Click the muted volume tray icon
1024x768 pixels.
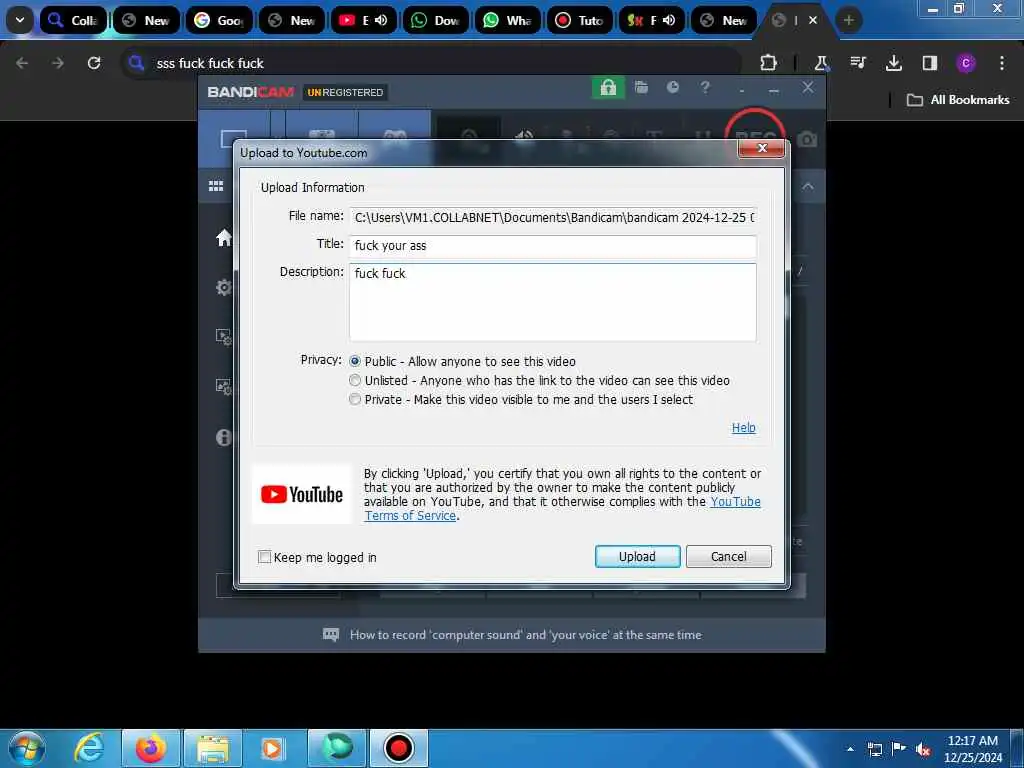pos(923,750)
